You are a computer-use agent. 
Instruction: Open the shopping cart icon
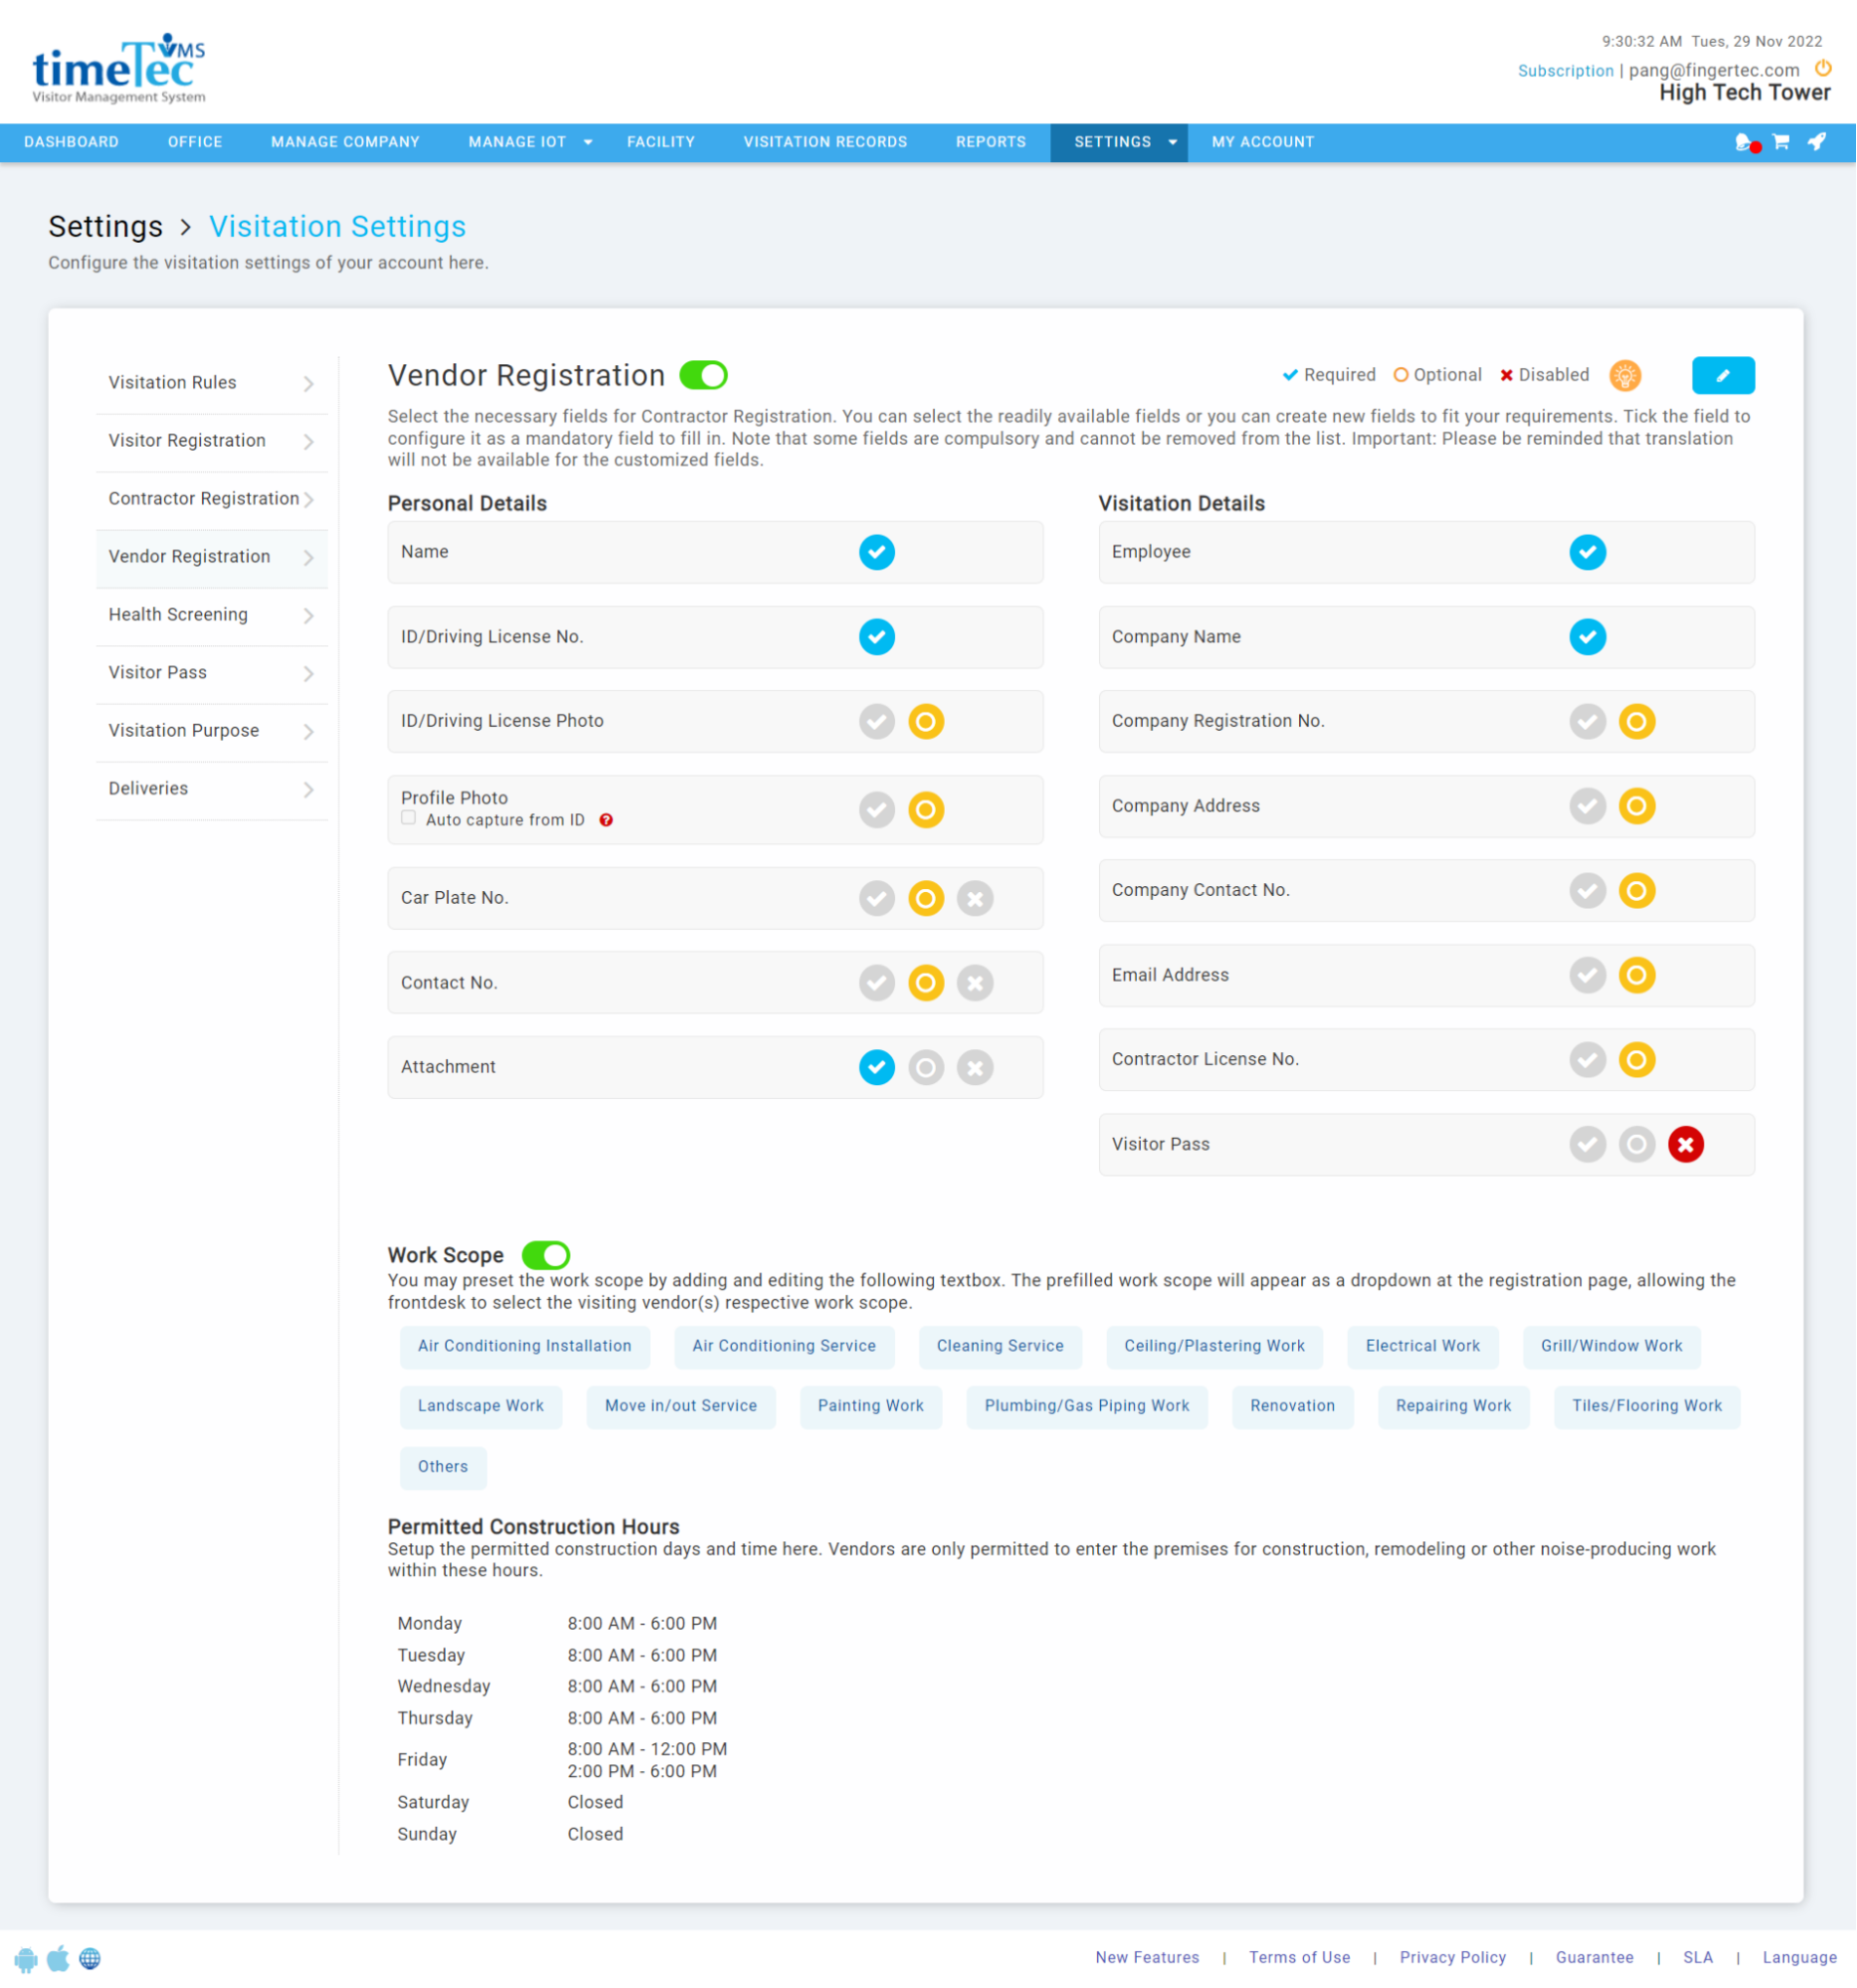point(1780,142)
